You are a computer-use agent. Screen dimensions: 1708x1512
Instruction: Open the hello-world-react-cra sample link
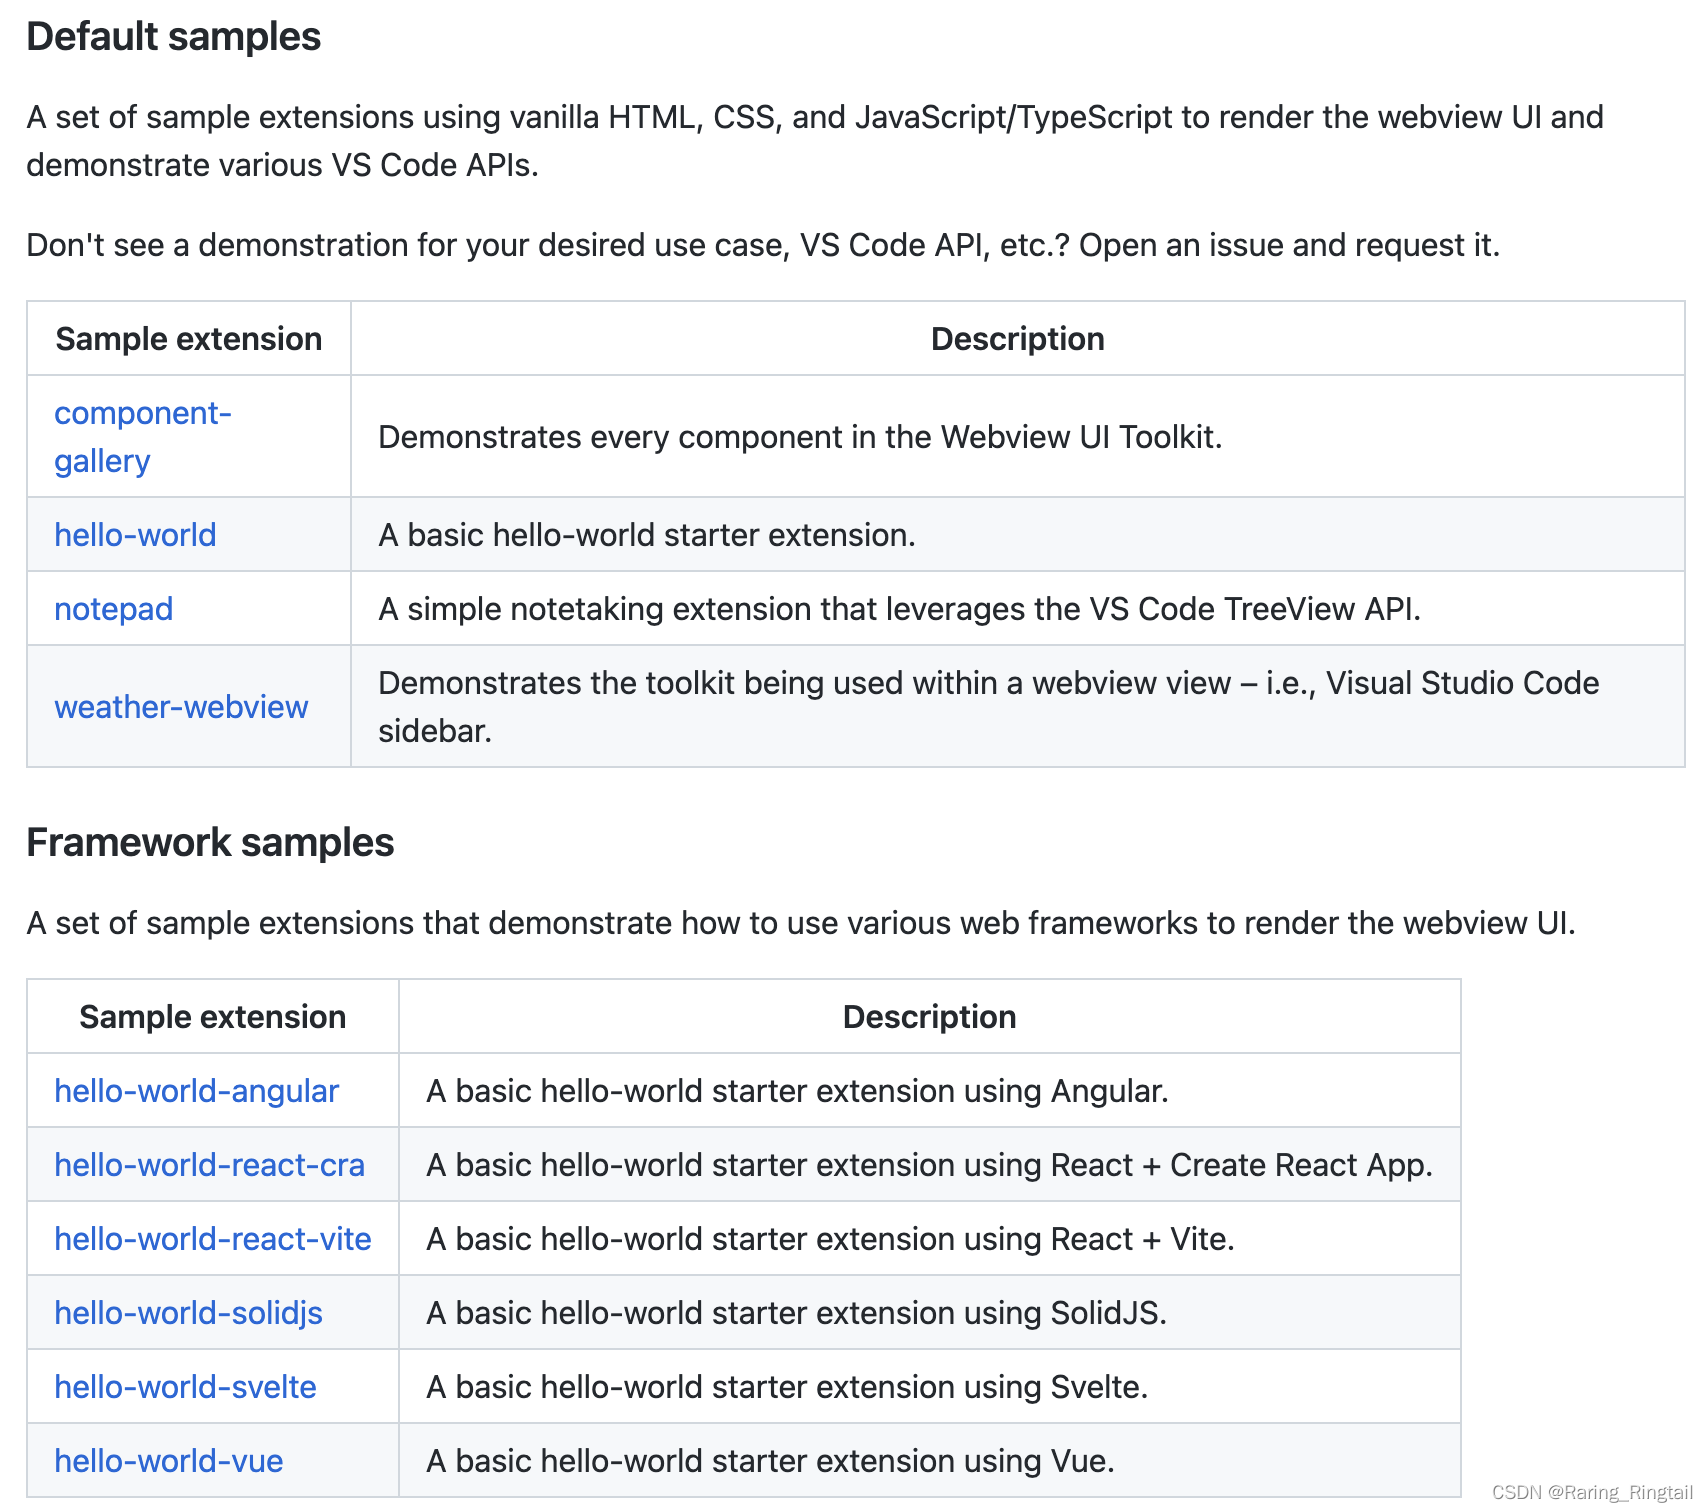point(209,1165)
